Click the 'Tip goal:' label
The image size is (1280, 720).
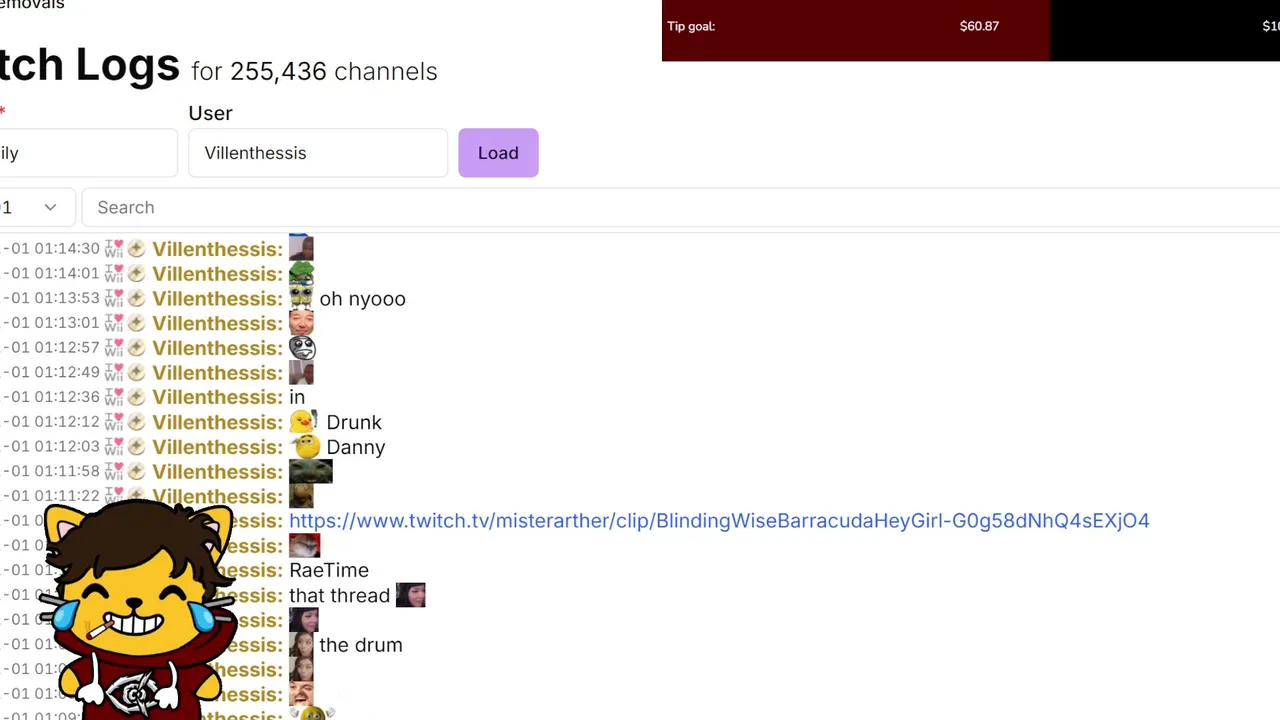click(x=691, y=26)
